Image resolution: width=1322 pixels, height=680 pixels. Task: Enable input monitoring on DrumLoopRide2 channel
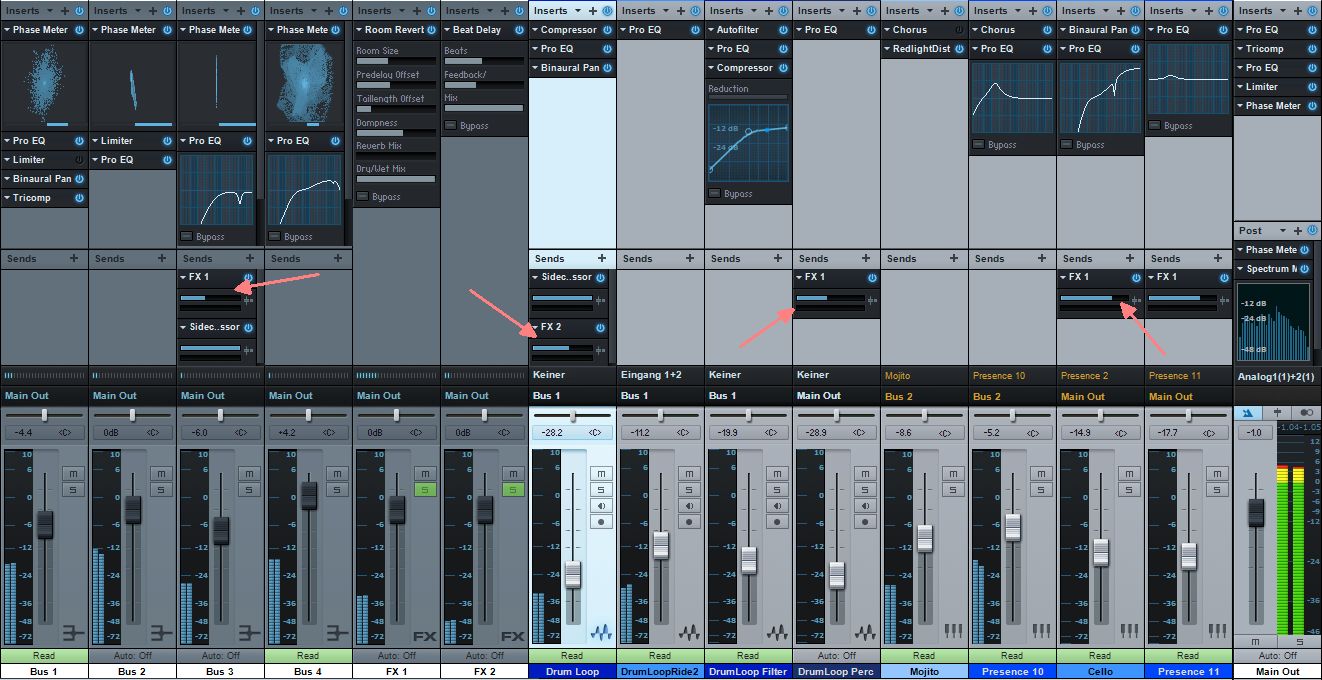[x=689, y=506]
